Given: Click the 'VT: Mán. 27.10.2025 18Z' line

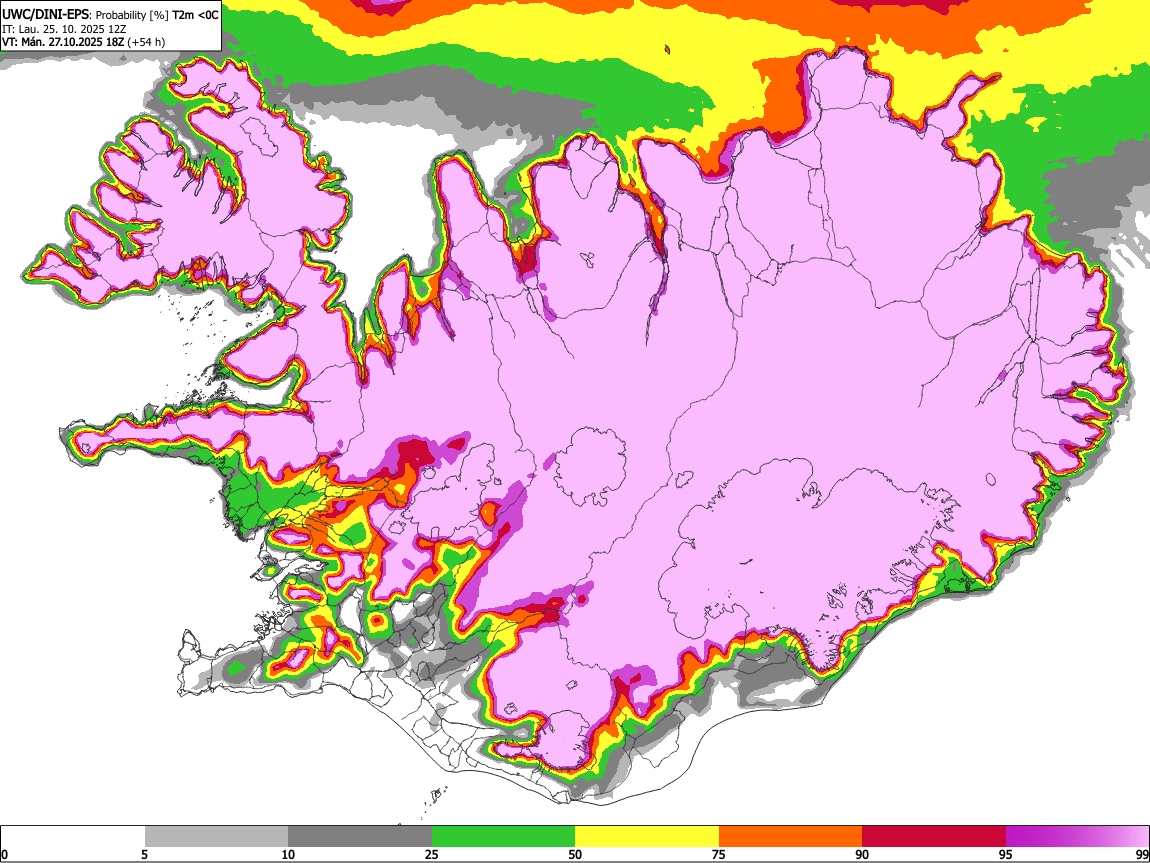Looking at the screenshot, I should click(x=63, y=42).
